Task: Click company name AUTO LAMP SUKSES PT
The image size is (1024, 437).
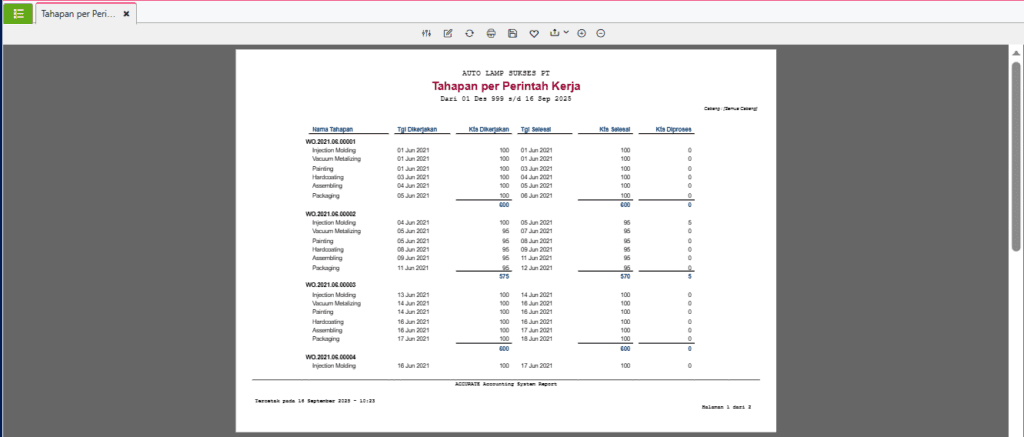Action: [x=505, y=73]
